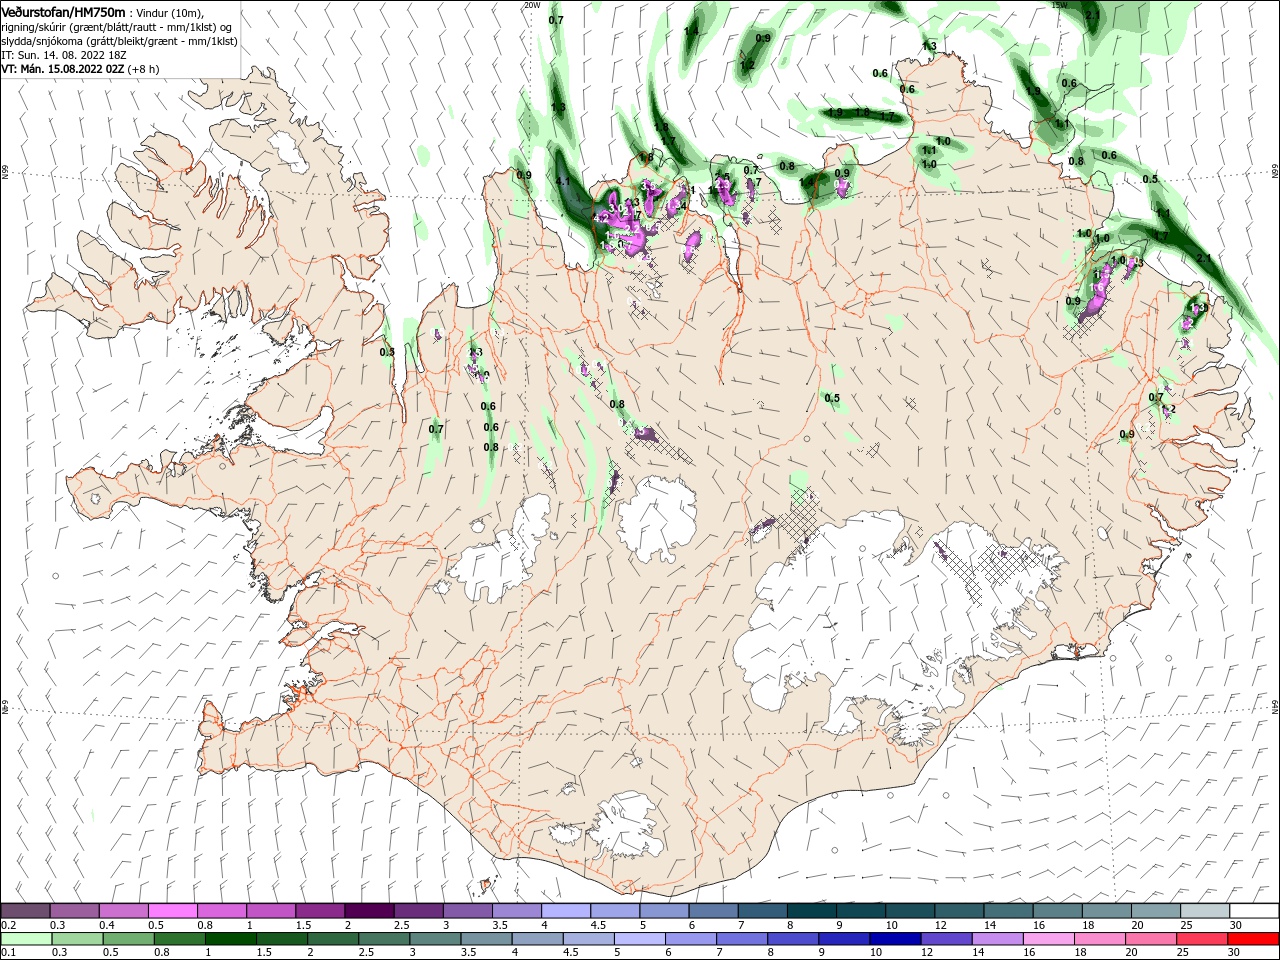Click the lavender swatch labeled 5 in the bottom legend row
Image resolution: width=1280 pixels, height=960 pixels.
[638, 939]
